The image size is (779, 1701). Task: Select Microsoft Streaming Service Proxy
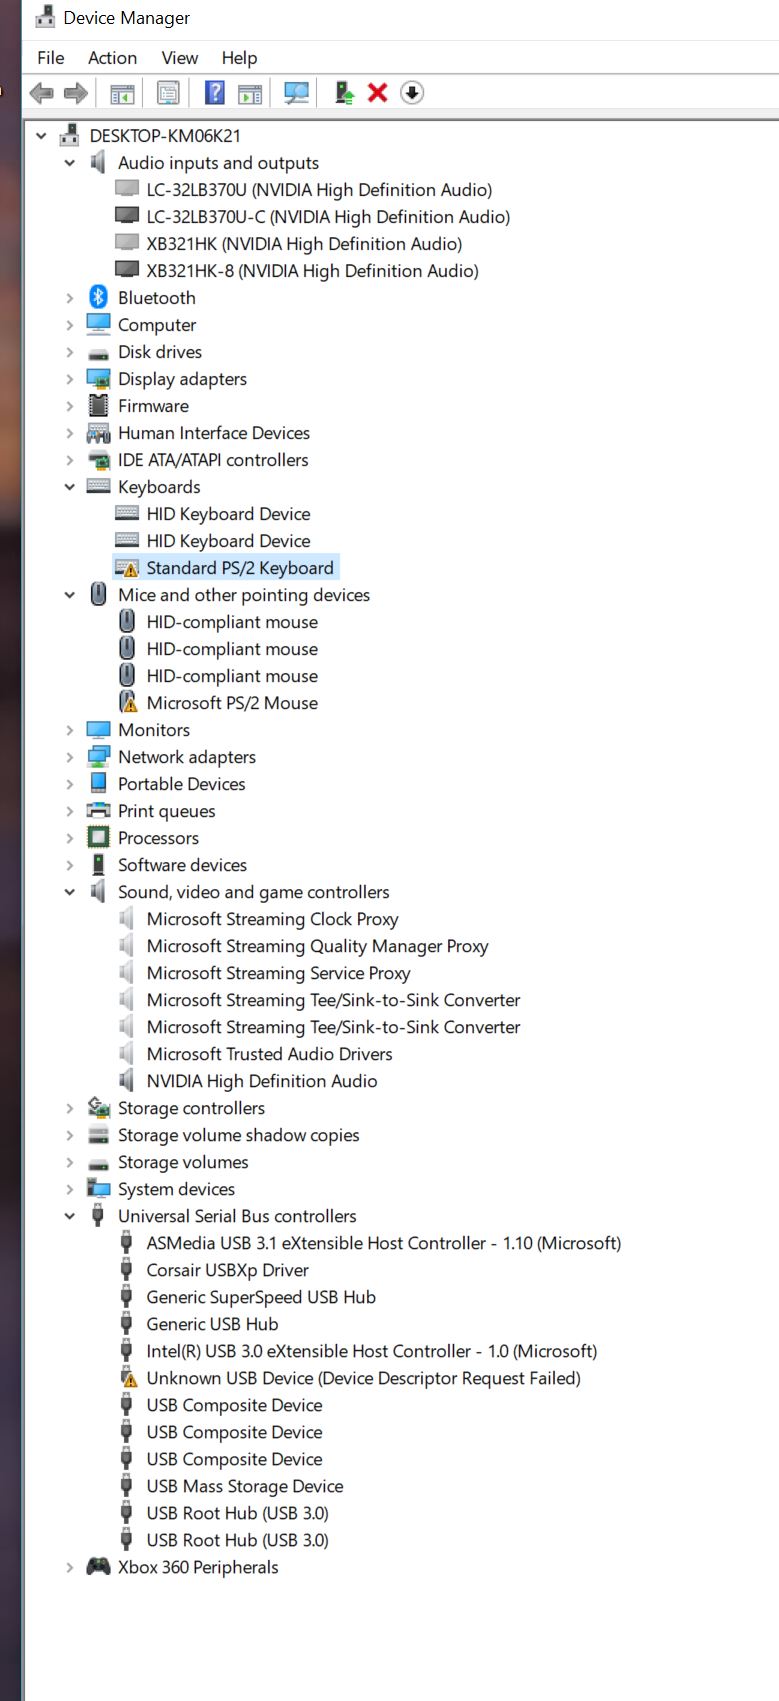[x=278, y=973]
